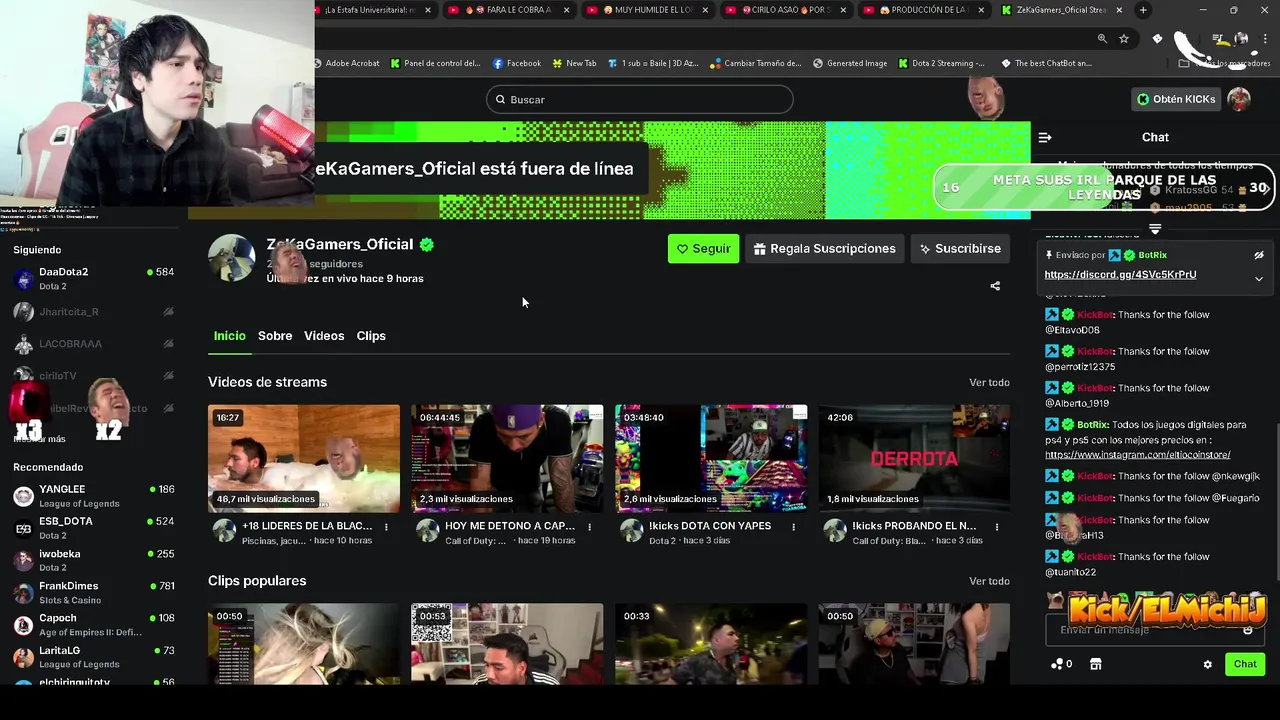The width and height of the screenshot is (1280, 720).
Task: Open Generated Image bookmark
Action: (850, 63)
